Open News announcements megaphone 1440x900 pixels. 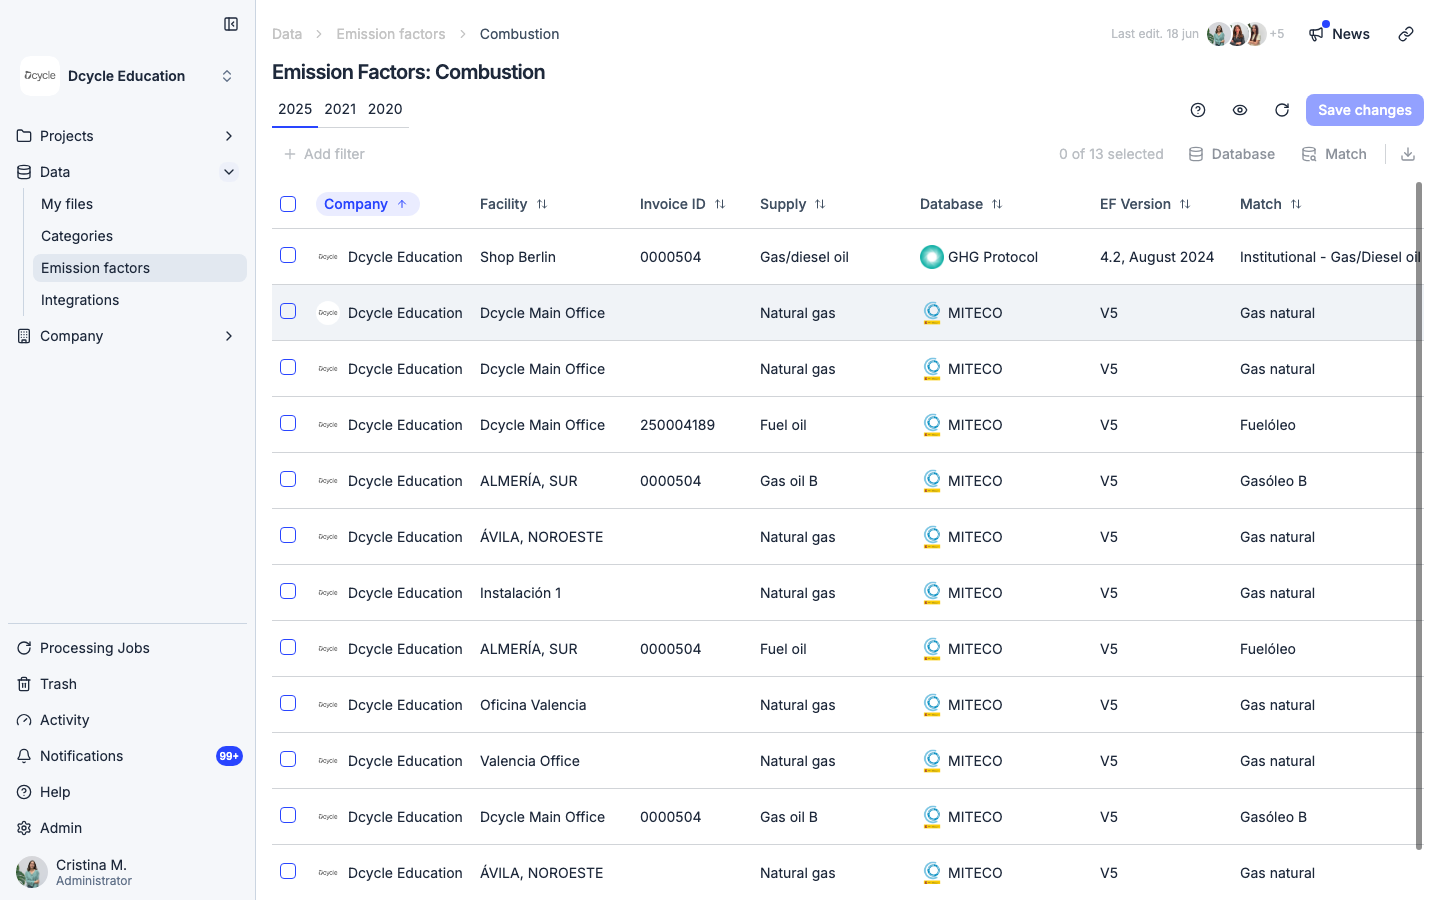coord(1339,34)
